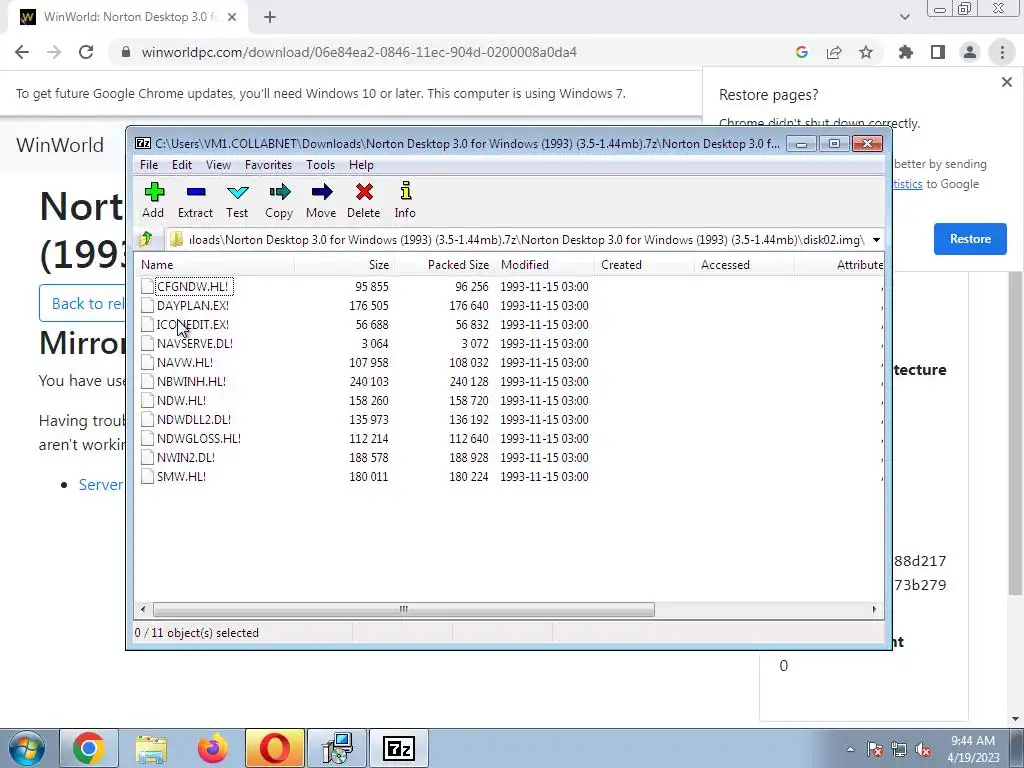Image resolution: width=1024 pixels, height=768 pixels.
Task: Click the Extract toolbar icon
Action: pyautogui.click(x=195, y=200)
